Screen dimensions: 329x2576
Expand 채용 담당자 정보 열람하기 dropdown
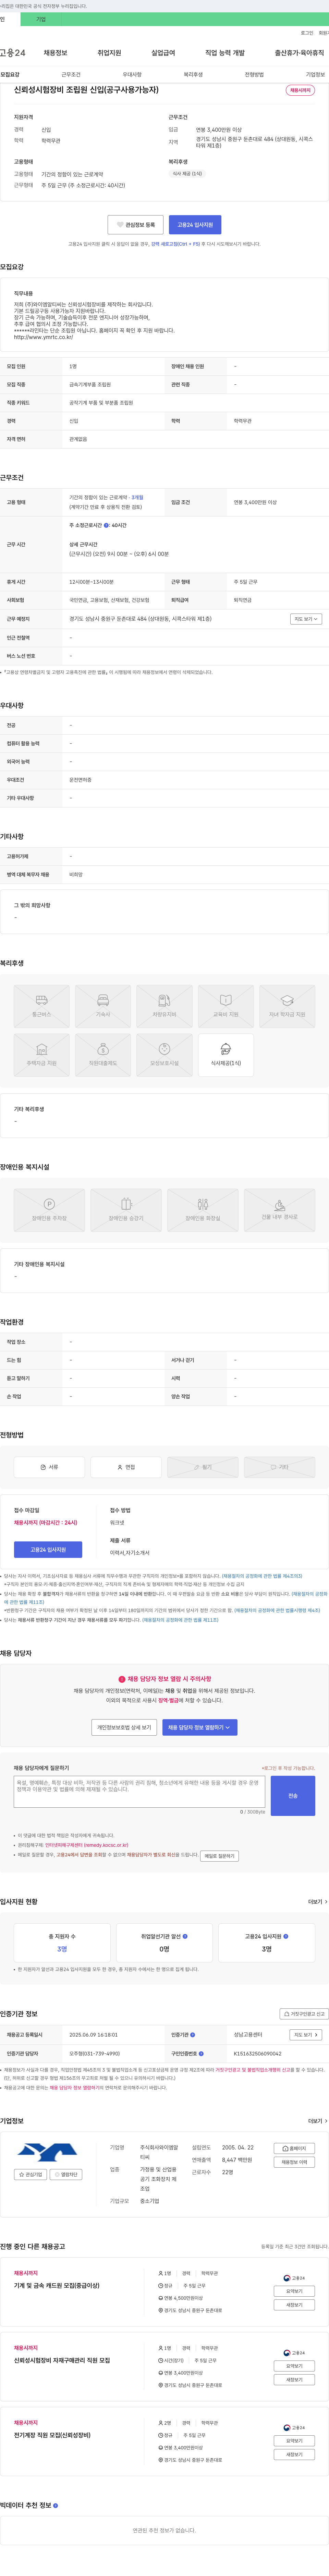point(200,1727)
